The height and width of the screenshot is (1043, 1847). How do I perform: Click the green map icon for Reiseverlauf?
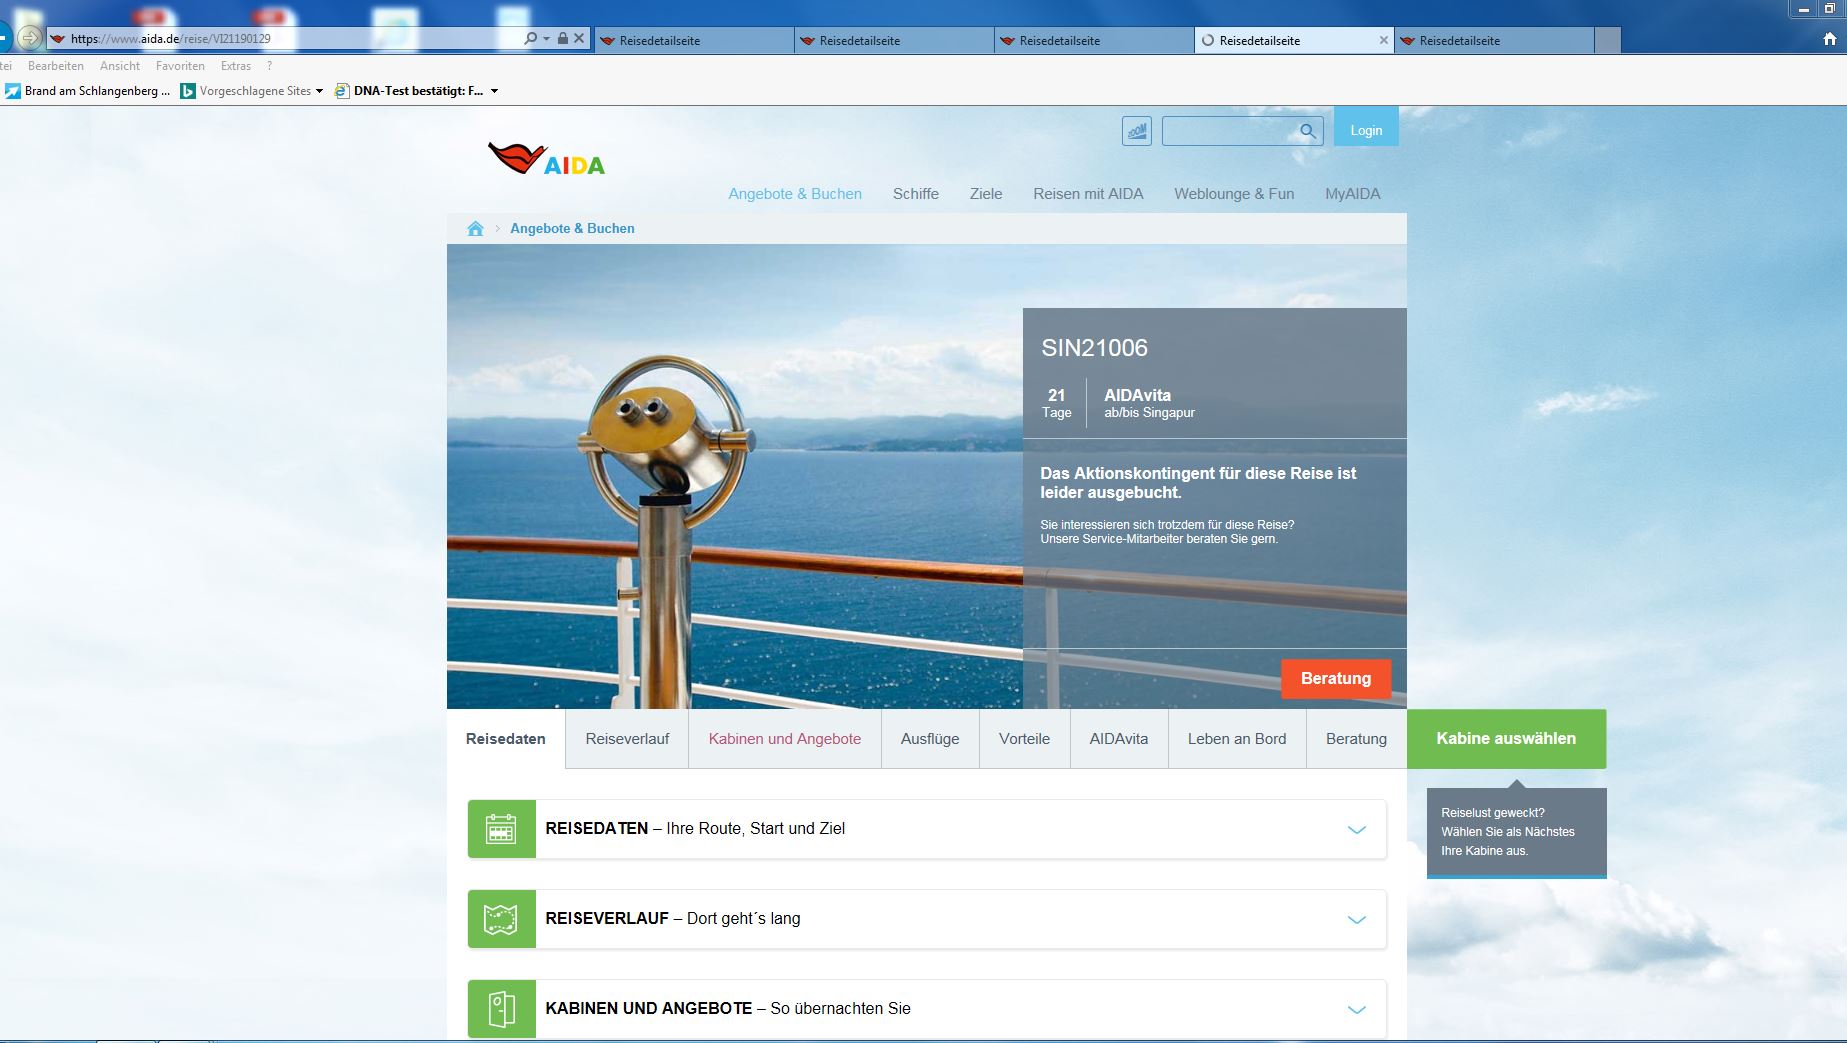click(501, 919)
